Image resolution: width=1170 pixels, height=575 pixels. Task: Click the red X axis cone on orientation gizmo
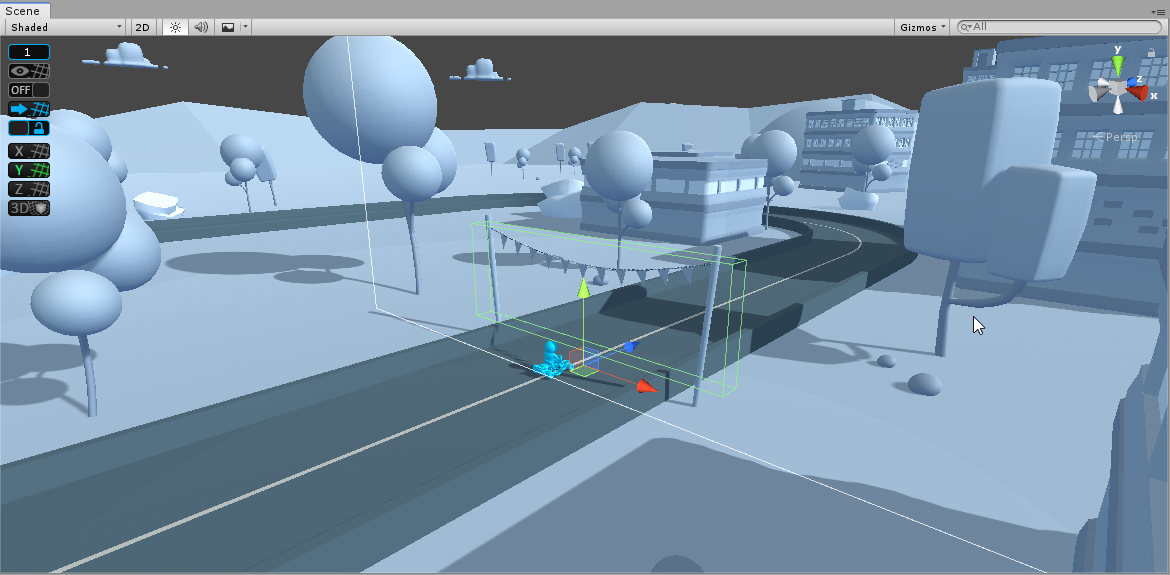[1140, 92]
